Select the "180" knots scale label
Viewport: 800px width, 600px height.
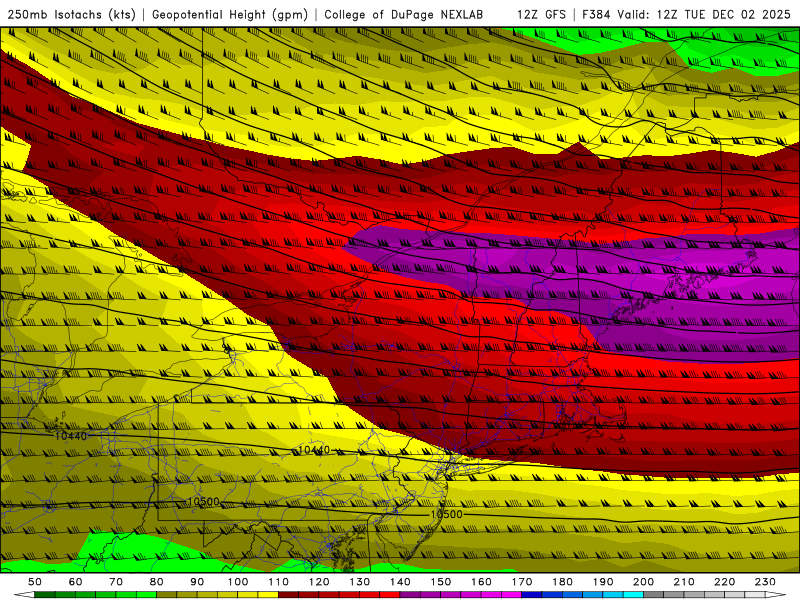coord(562,582)
